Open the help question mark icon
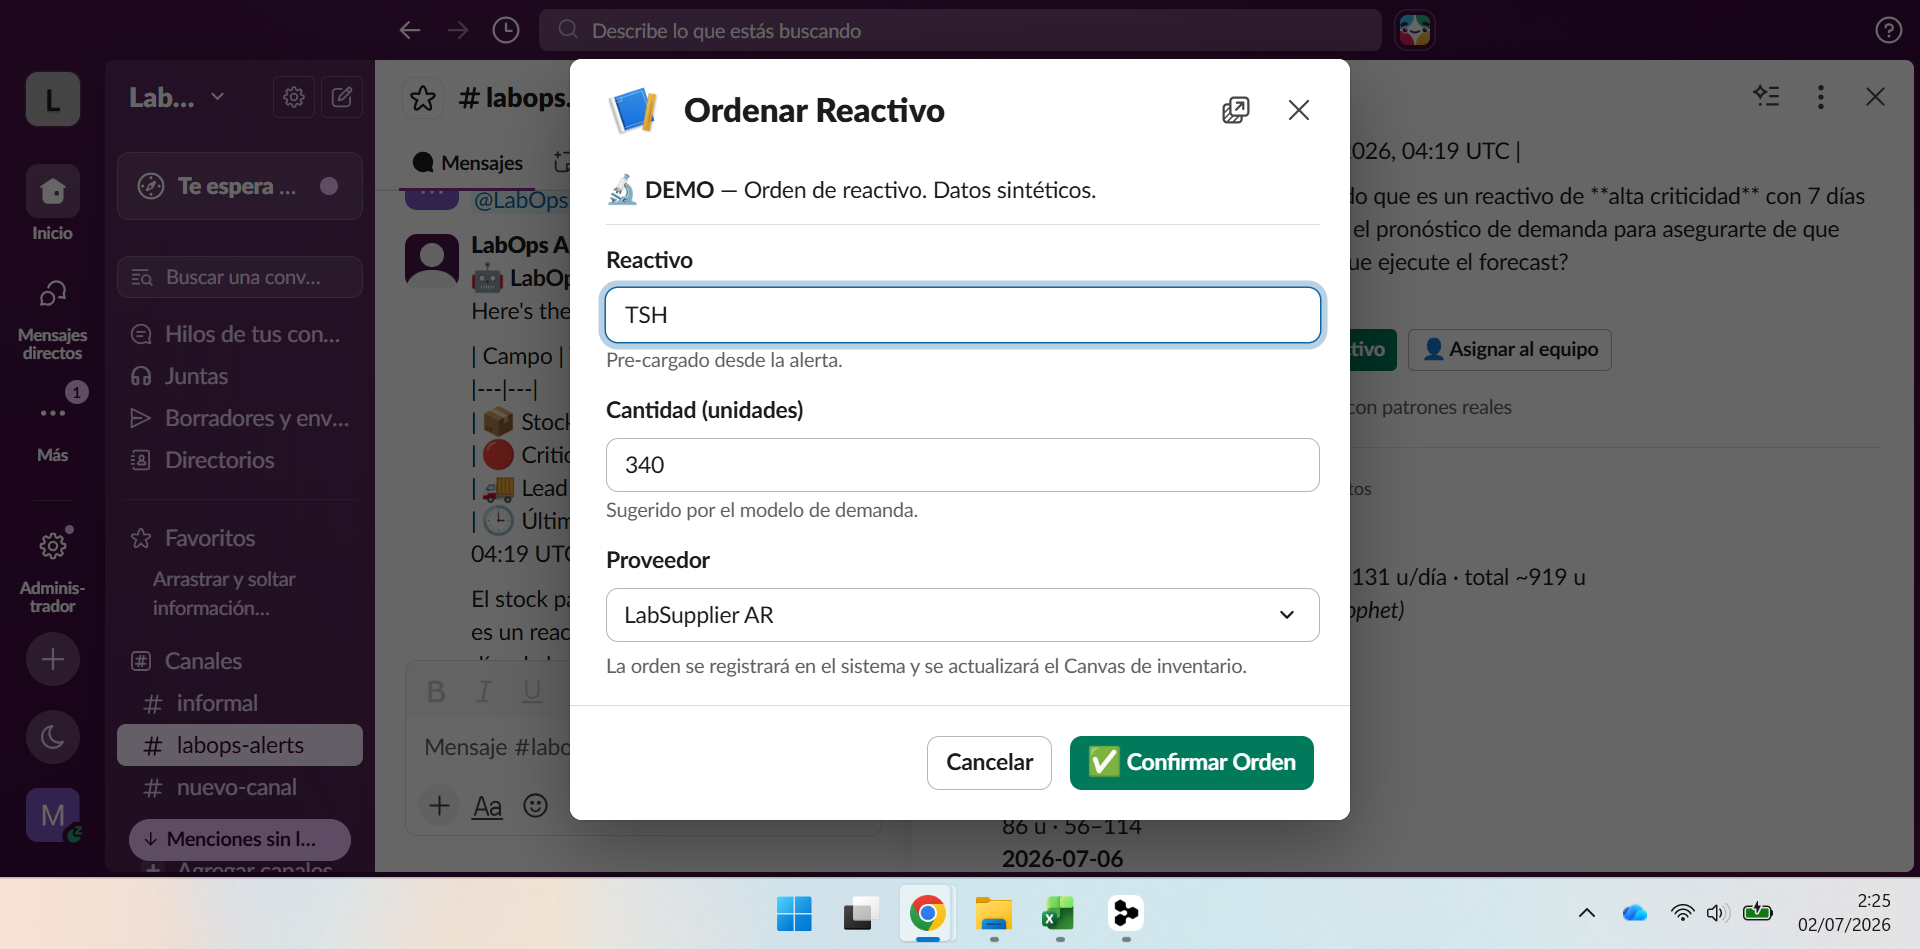The image size is (1920, 949). 1888,30
